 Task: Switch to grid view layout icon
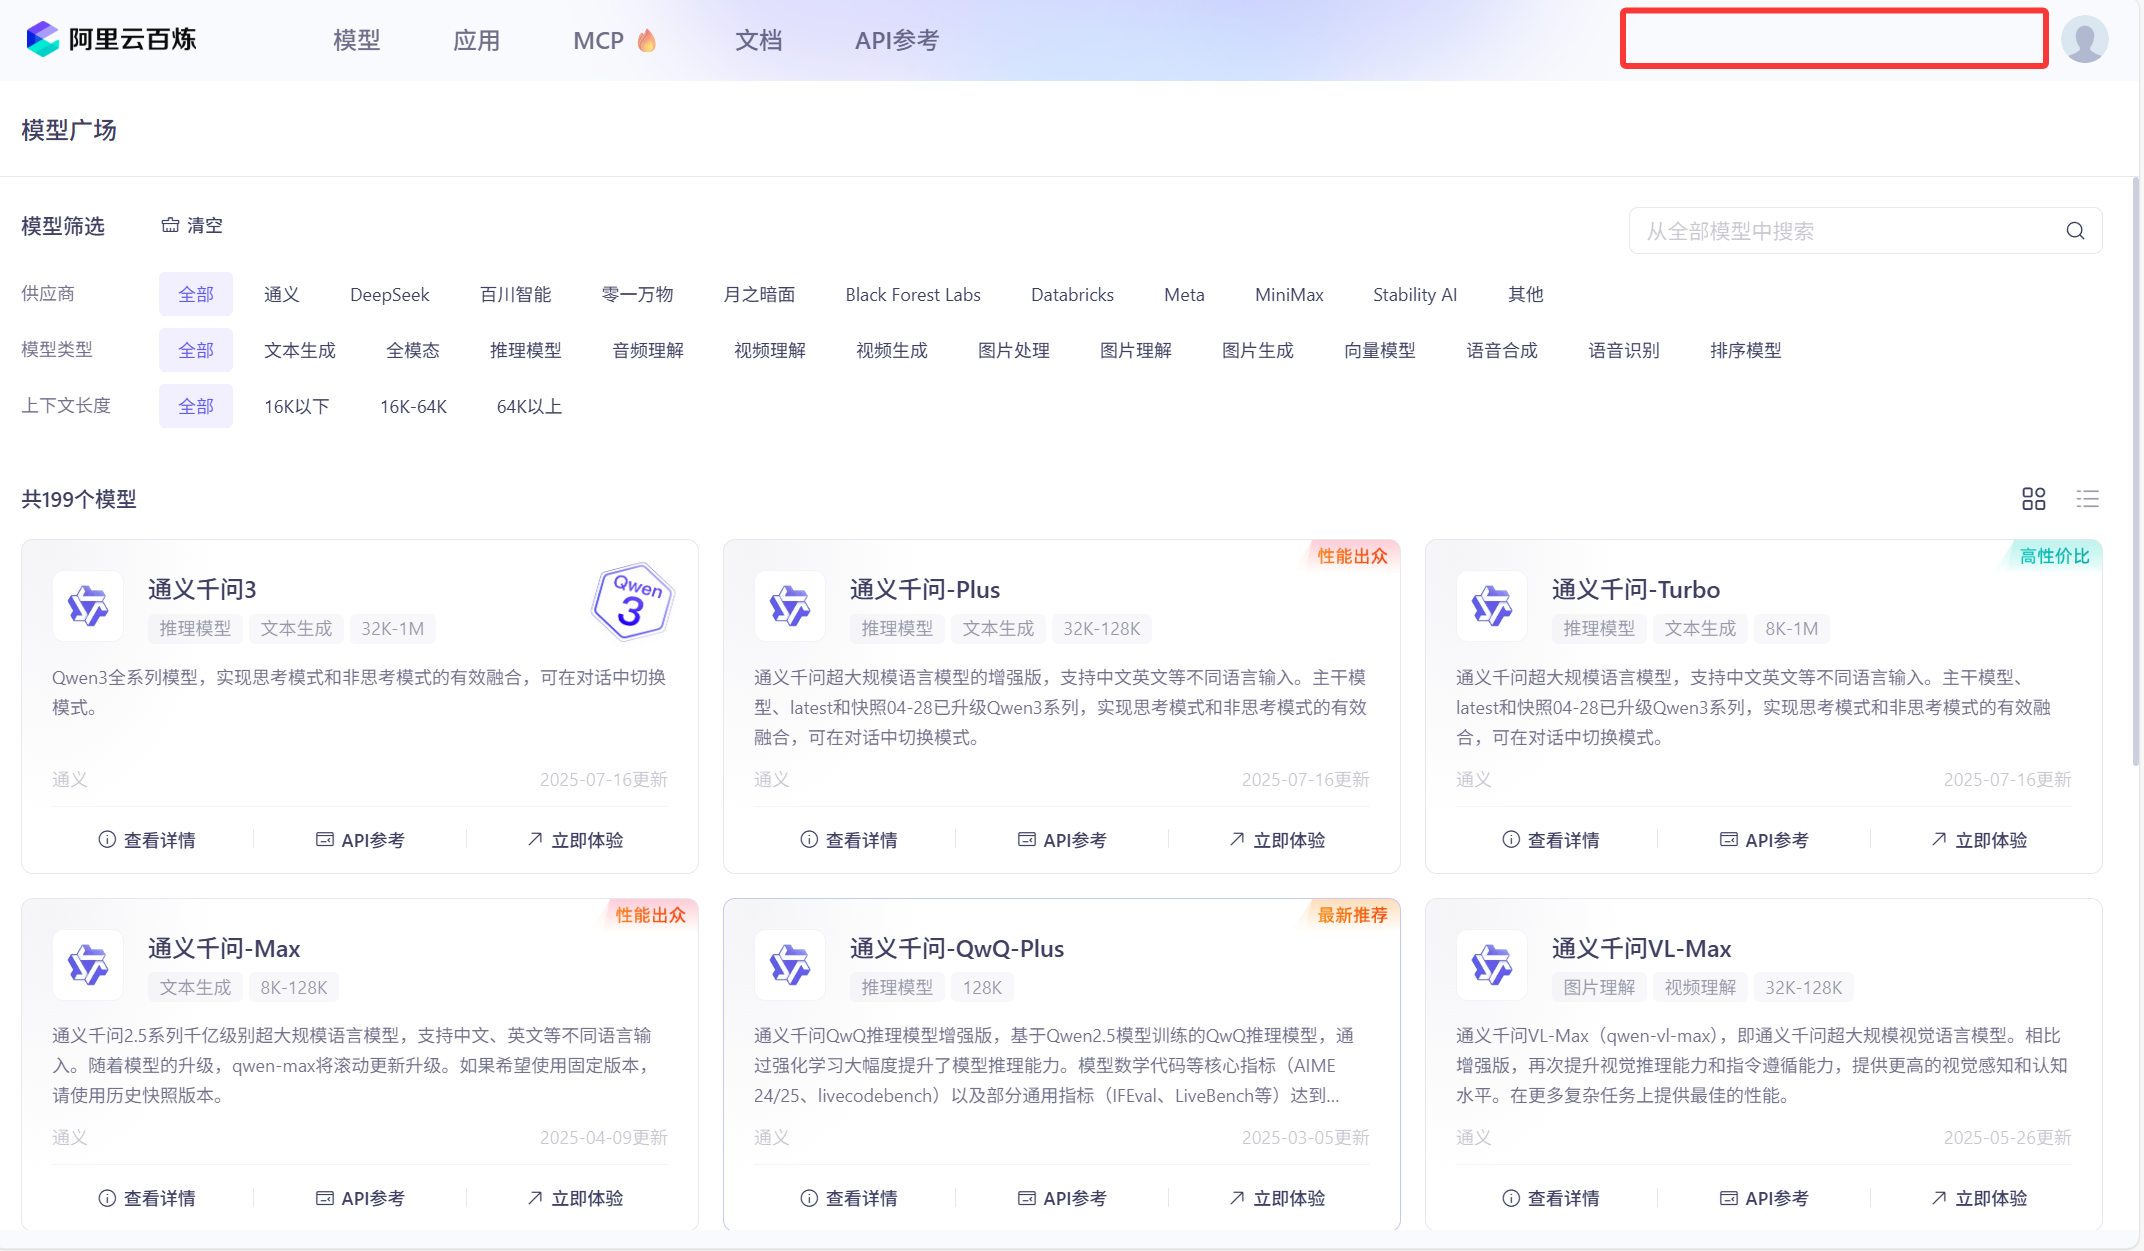pyautogui.click(x=2034, y=499)
